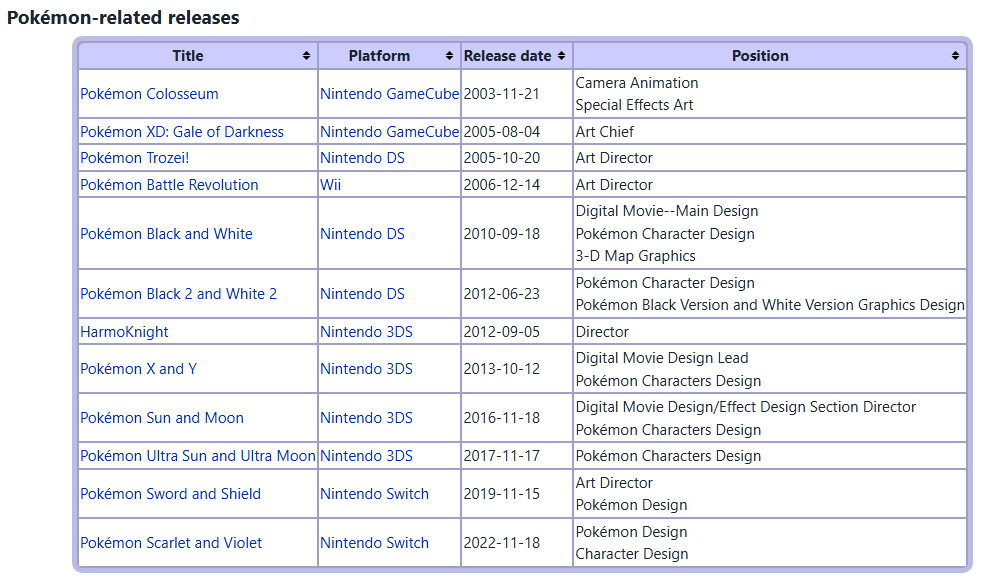Select the date 2016-11-18
Image resolution: width=993 pixels, height=585 pixels.
pyautogui.click(x=502, y=418)
